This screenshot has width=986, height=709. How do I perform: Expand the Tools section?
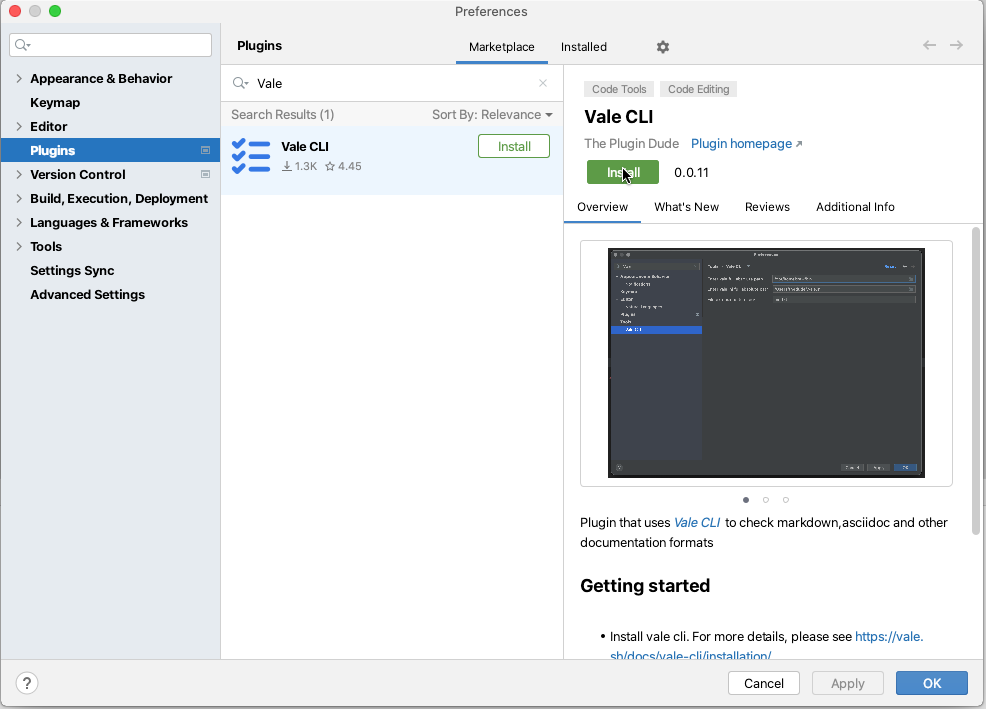coord(20,246)
